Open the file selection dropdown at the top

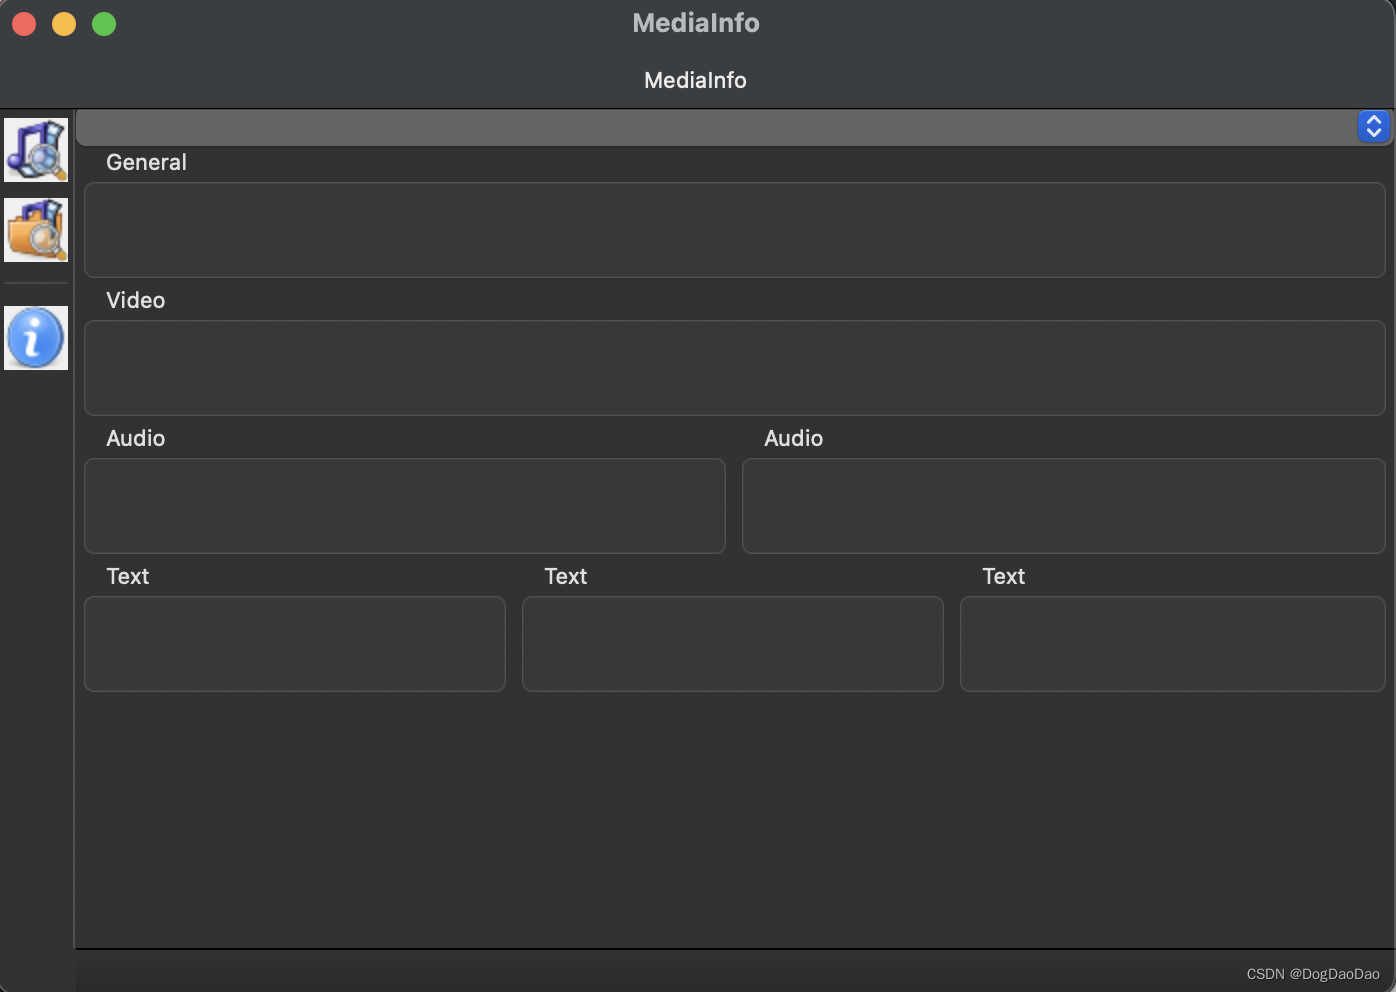click(733, 127)
